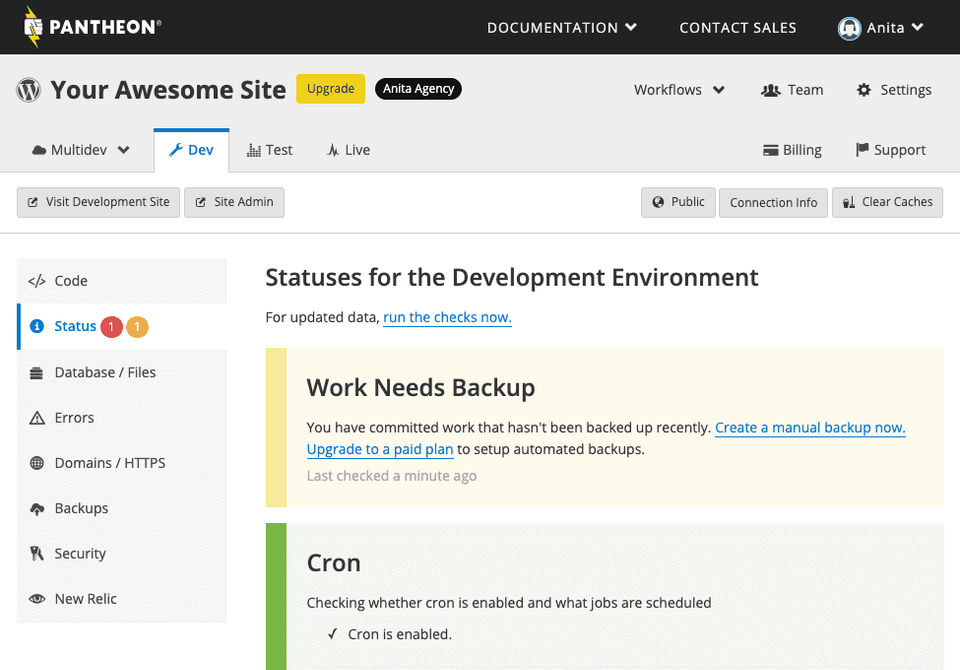
Task: Click the Public button
Action: 678,202
